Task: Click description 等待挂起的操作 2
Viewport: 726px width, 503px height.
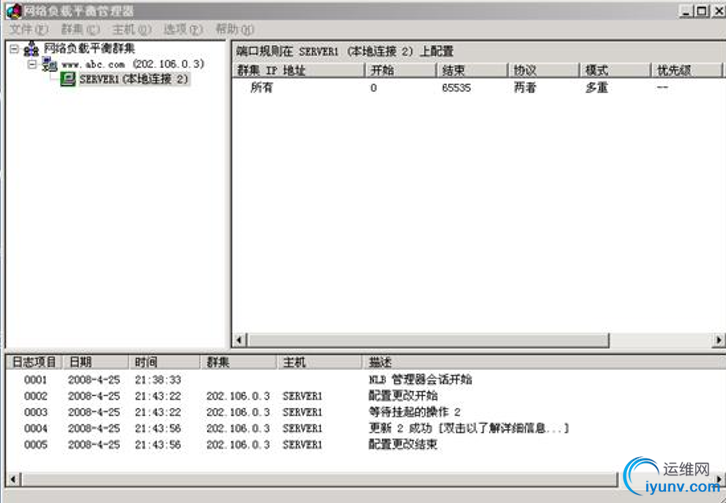Action: (x=414, y=412)
